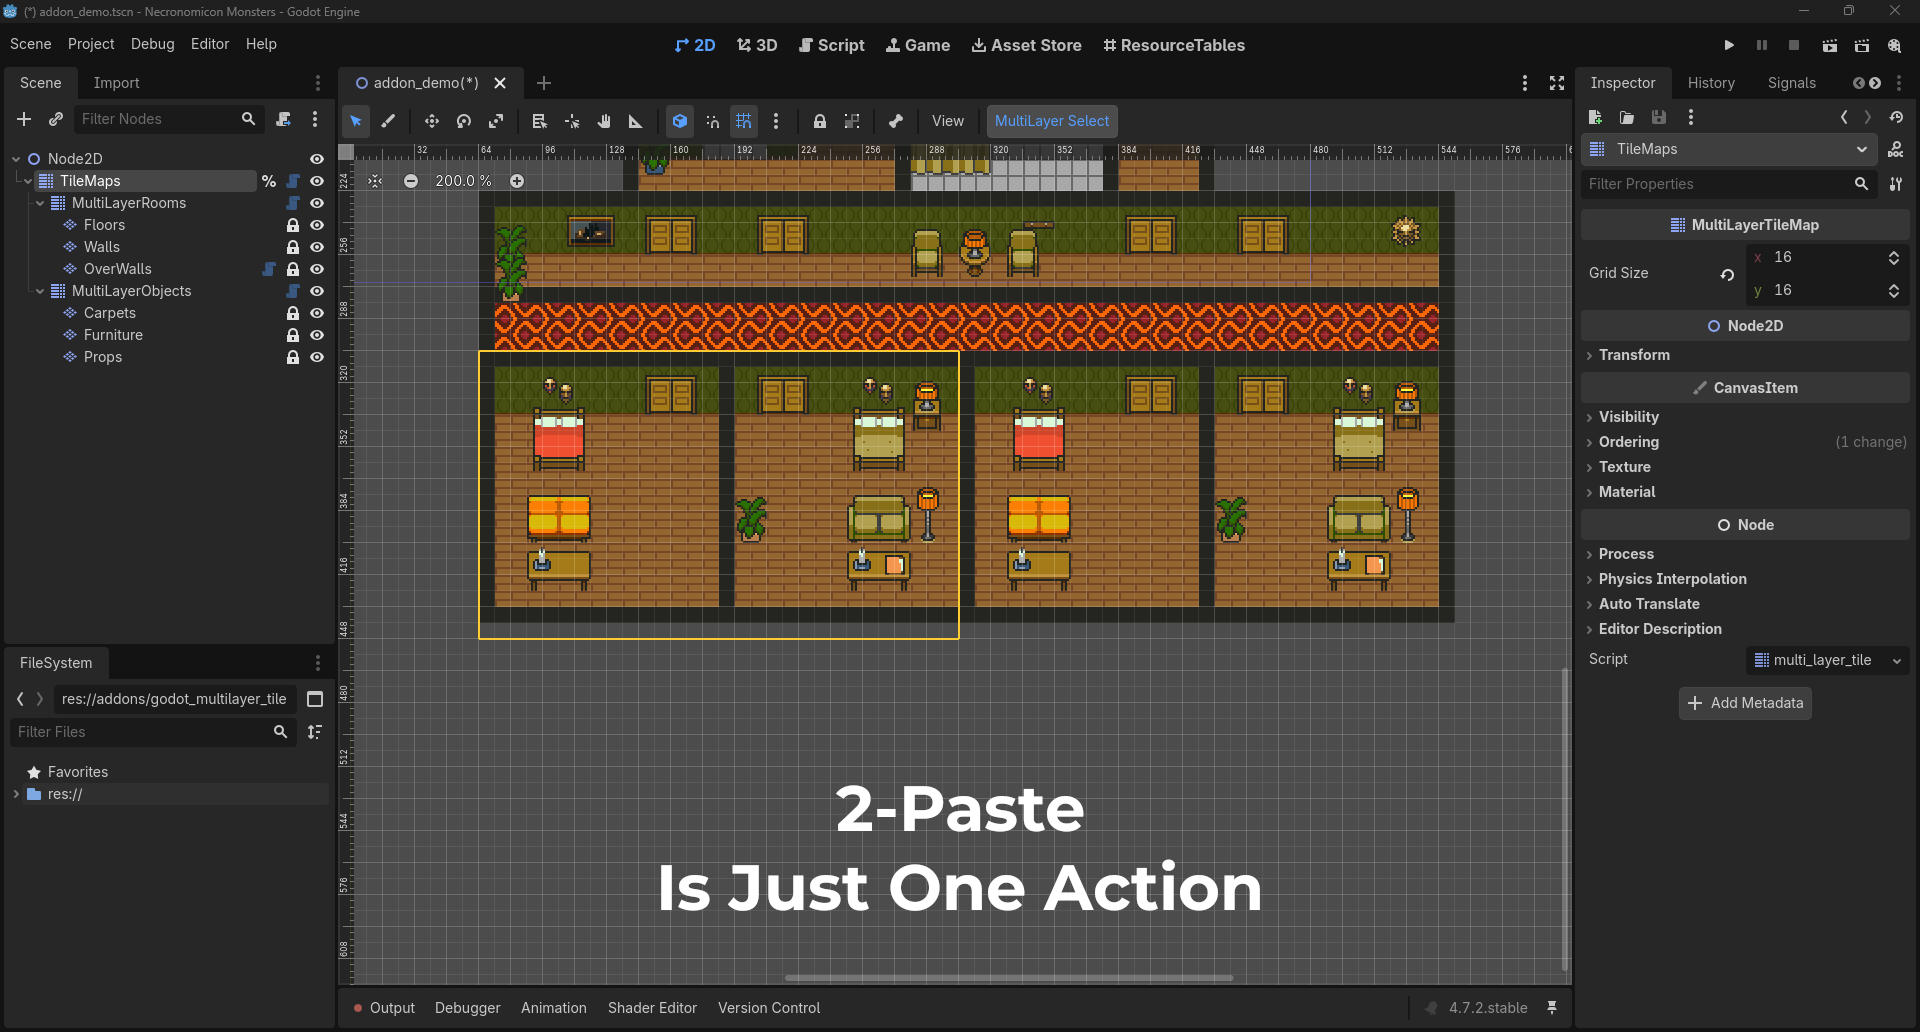Click the Add Child Node plus icon
The width and height of the screenshot is (1920, 1032).
pyautogui.click(x=24, y=119)
